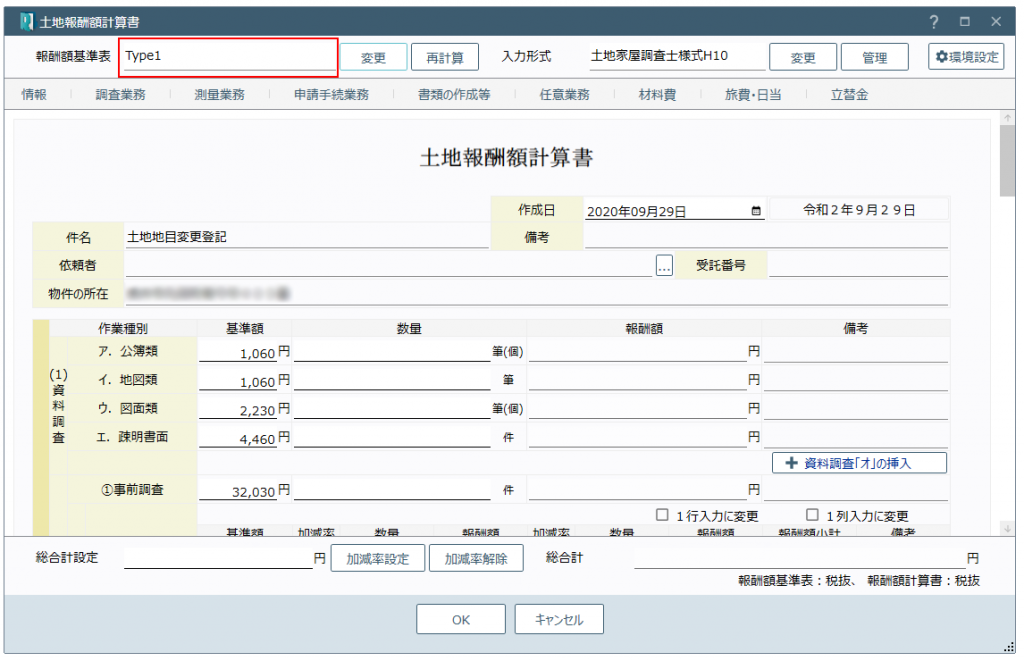This screenshot has width=1024, height=661.
Task: Click the 件名 field 土地地目変更登記
Action: (x=306, y=237)
